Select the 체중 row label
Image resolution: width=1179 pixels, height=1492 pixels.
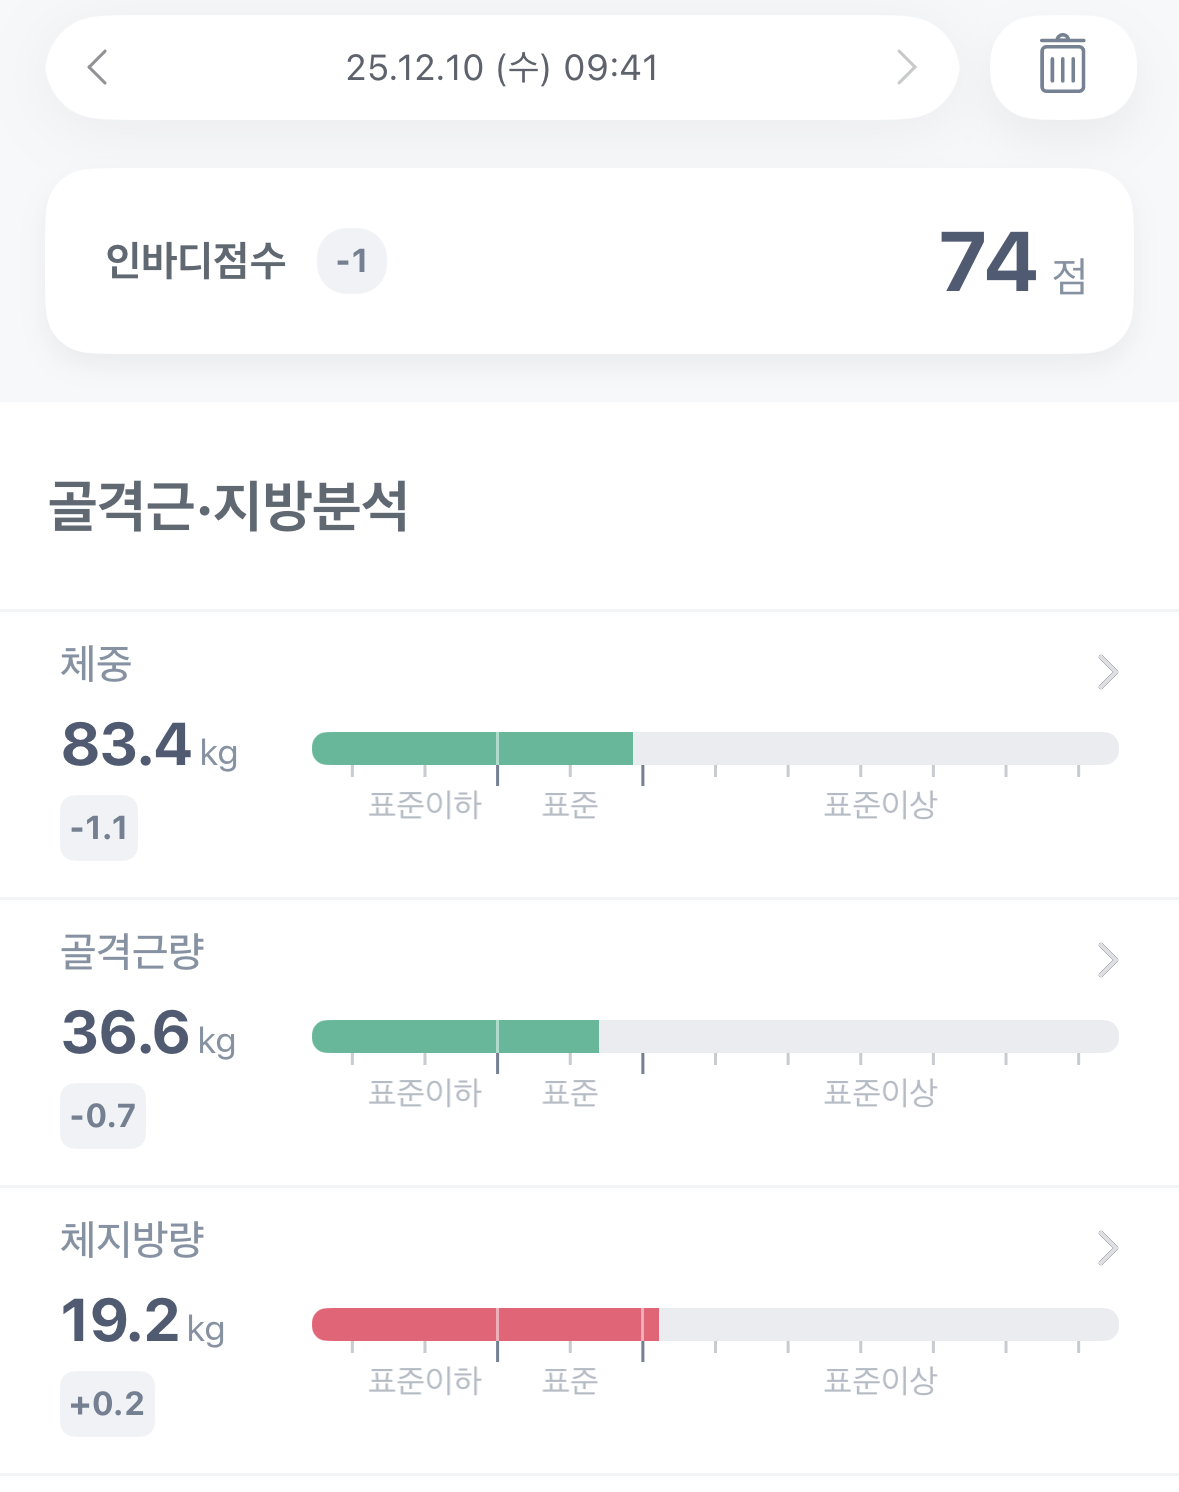96,664
